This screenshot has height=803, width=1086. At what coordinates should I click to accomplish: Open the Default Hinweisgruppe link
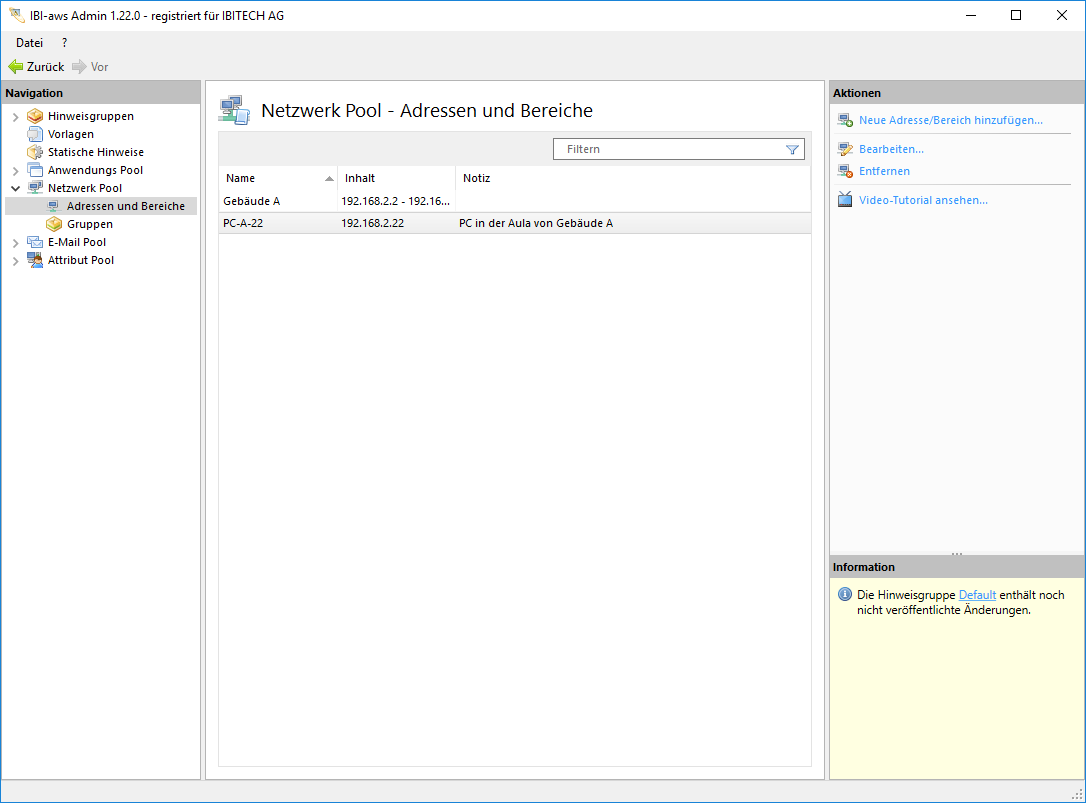(x=977, y=595)
